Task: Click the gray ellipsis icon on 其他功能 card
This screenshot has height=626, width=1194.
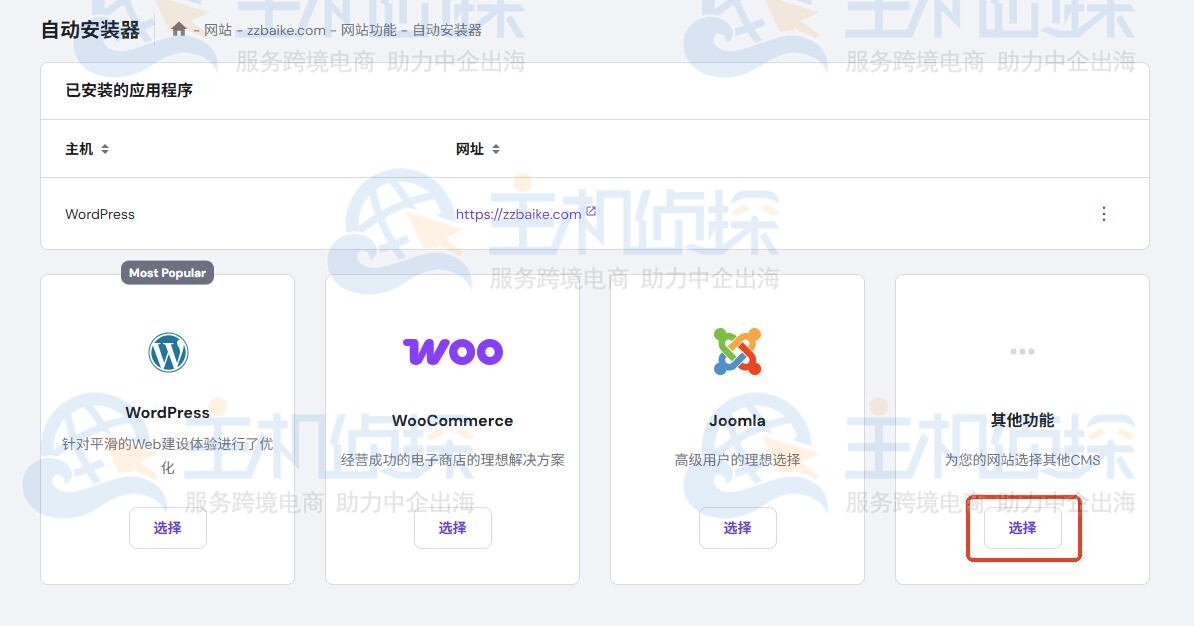Action: 1022,351
